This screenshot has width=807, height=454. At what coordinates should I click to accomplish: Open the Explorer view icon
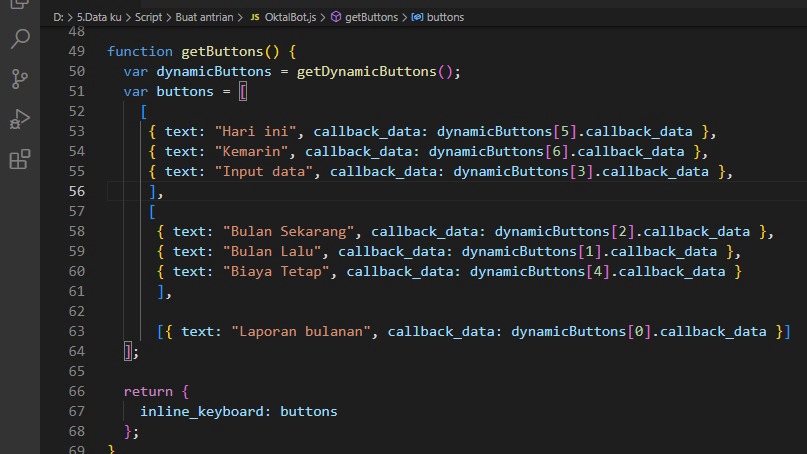(x=20, y=4)
